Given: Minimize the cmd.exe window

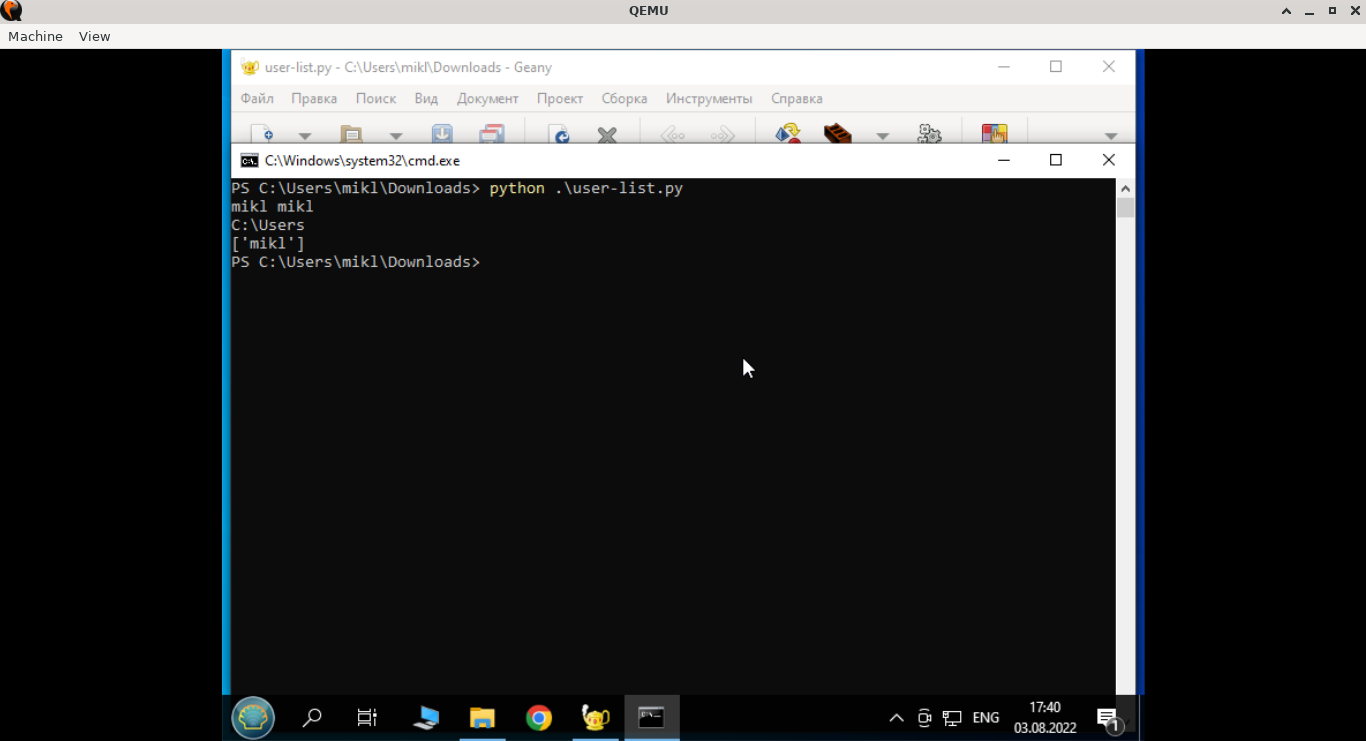Looking at the screenshot, I should click(x=1004, y=160).
